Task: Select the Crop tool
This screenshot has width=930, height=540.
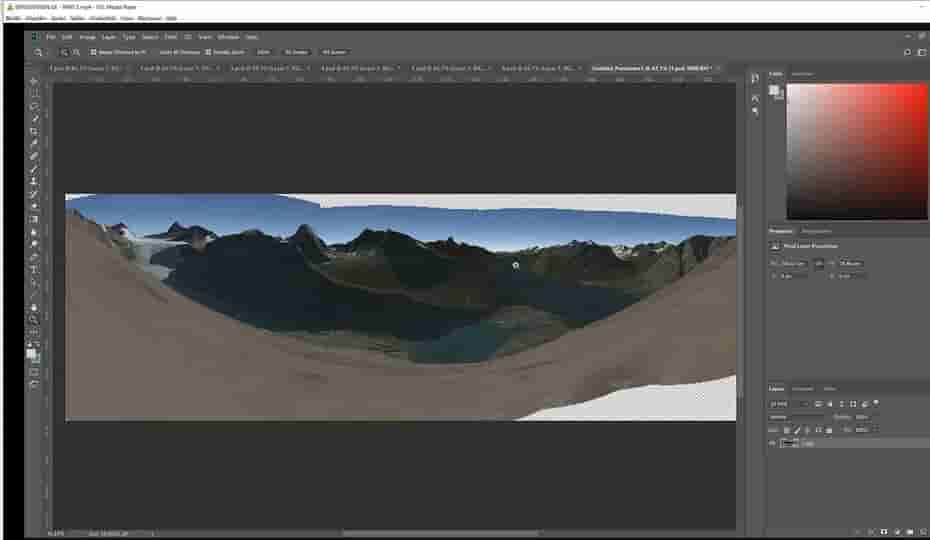Action: [34, 131]
